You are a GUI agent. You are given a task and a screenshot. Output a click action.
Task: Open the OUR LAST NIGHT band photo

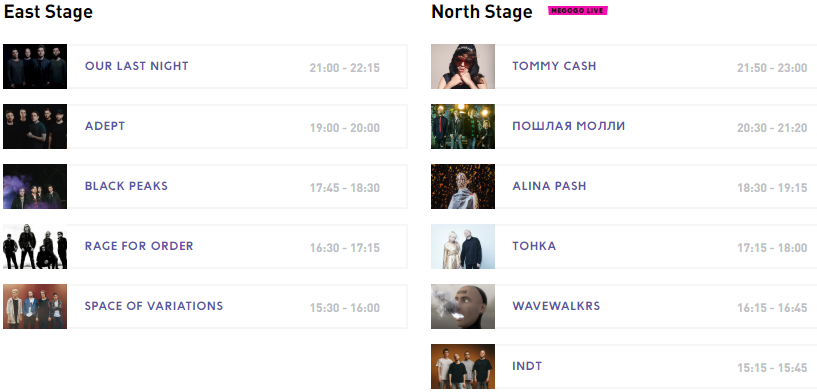pos(35,66)
